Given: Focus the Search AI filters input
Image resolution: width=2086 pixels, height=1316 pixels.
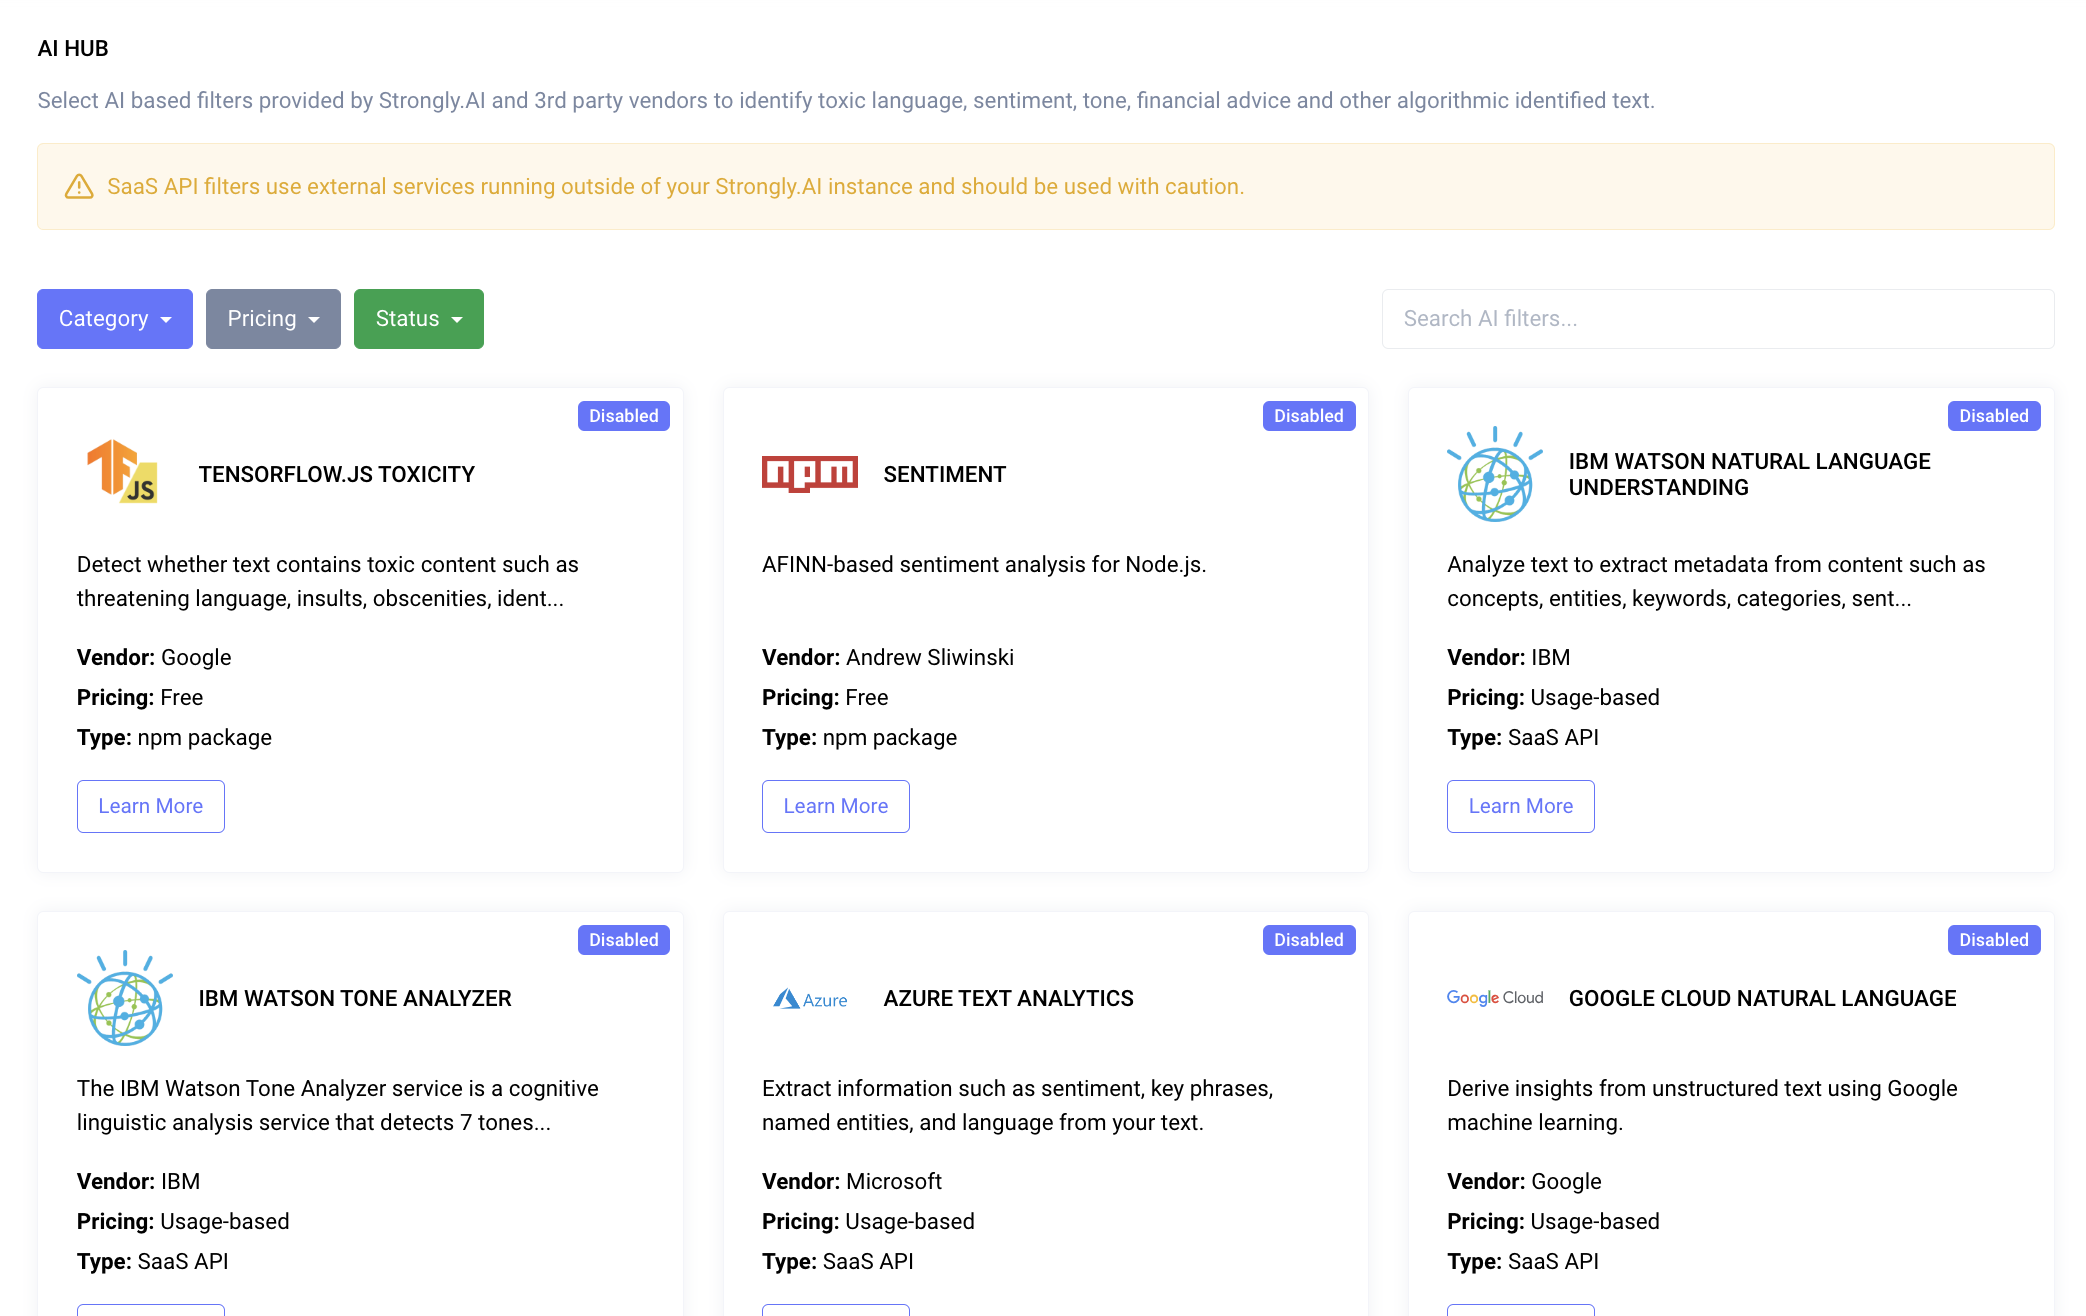Looking at the screenshot, I should click(x=1718, y=319).
